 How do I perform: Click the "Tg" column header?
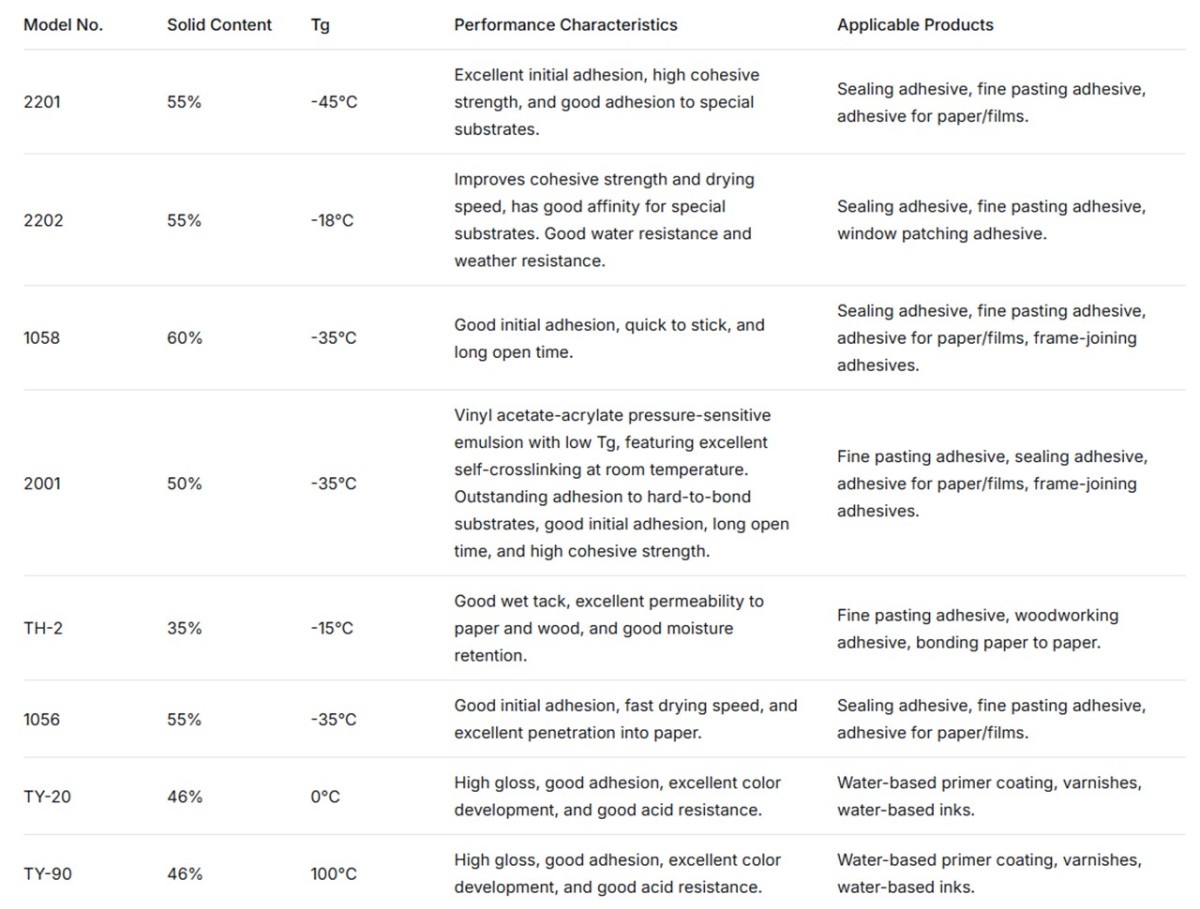320,25
